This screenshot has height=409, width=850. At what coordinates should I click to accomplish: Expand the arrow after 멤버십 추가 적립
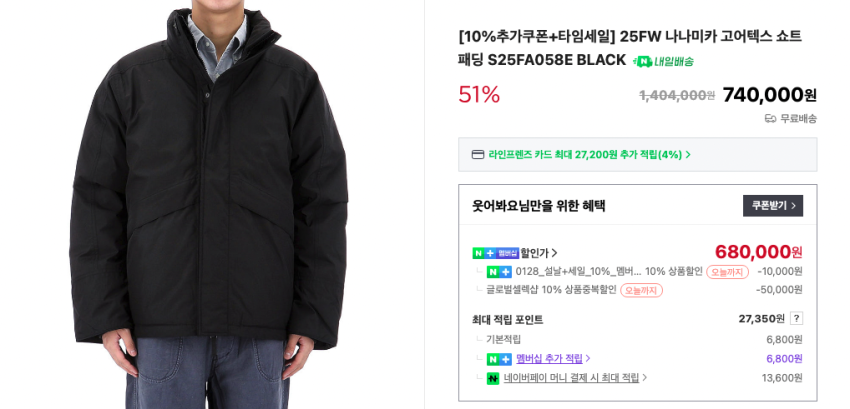coord(588,359)
